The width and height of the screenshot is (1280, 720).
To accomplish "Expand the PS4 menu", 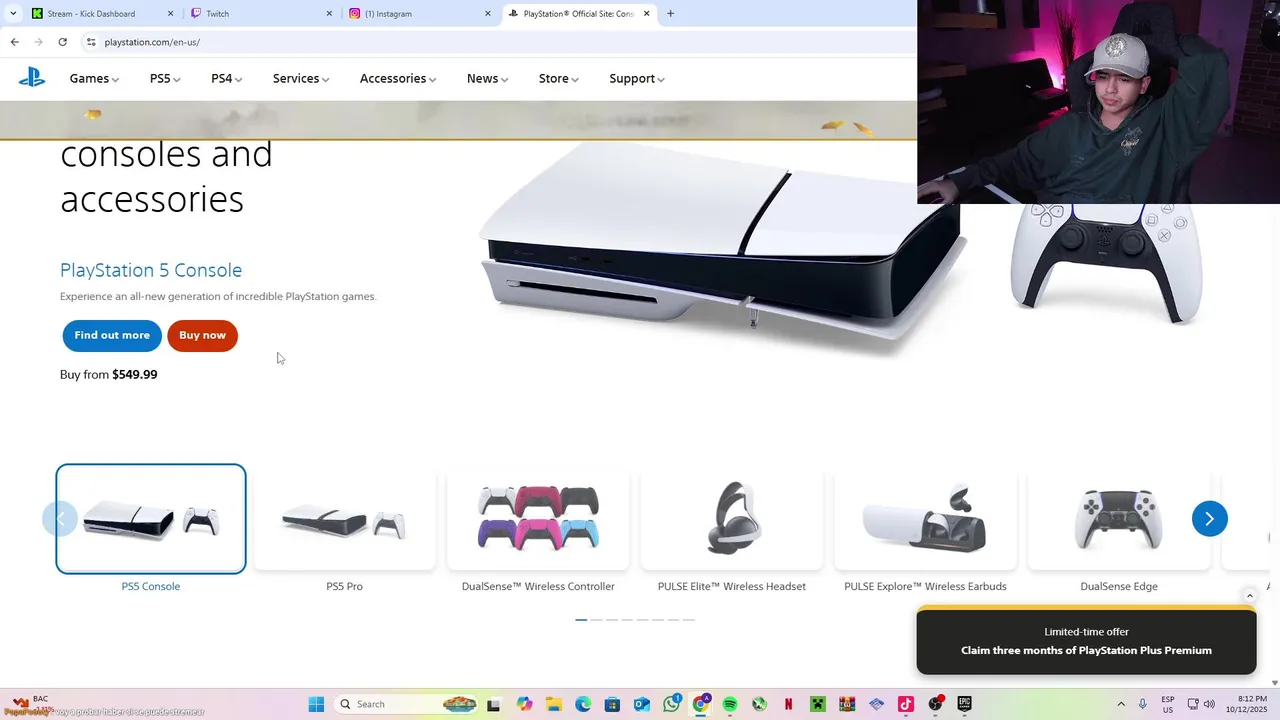I will click(x=226, y=78).
